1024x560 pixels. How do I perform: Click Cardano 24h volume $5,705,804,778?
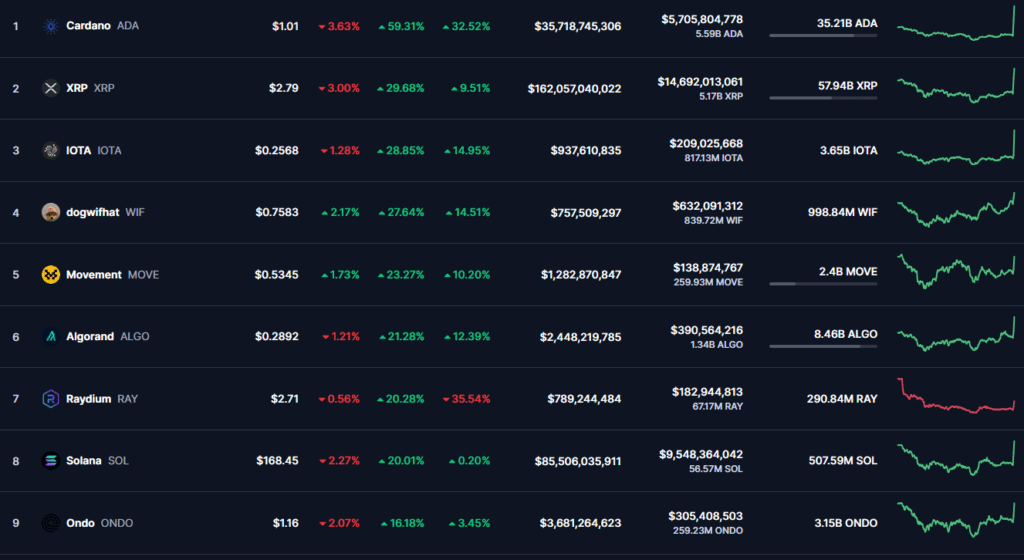pos(702,20)
